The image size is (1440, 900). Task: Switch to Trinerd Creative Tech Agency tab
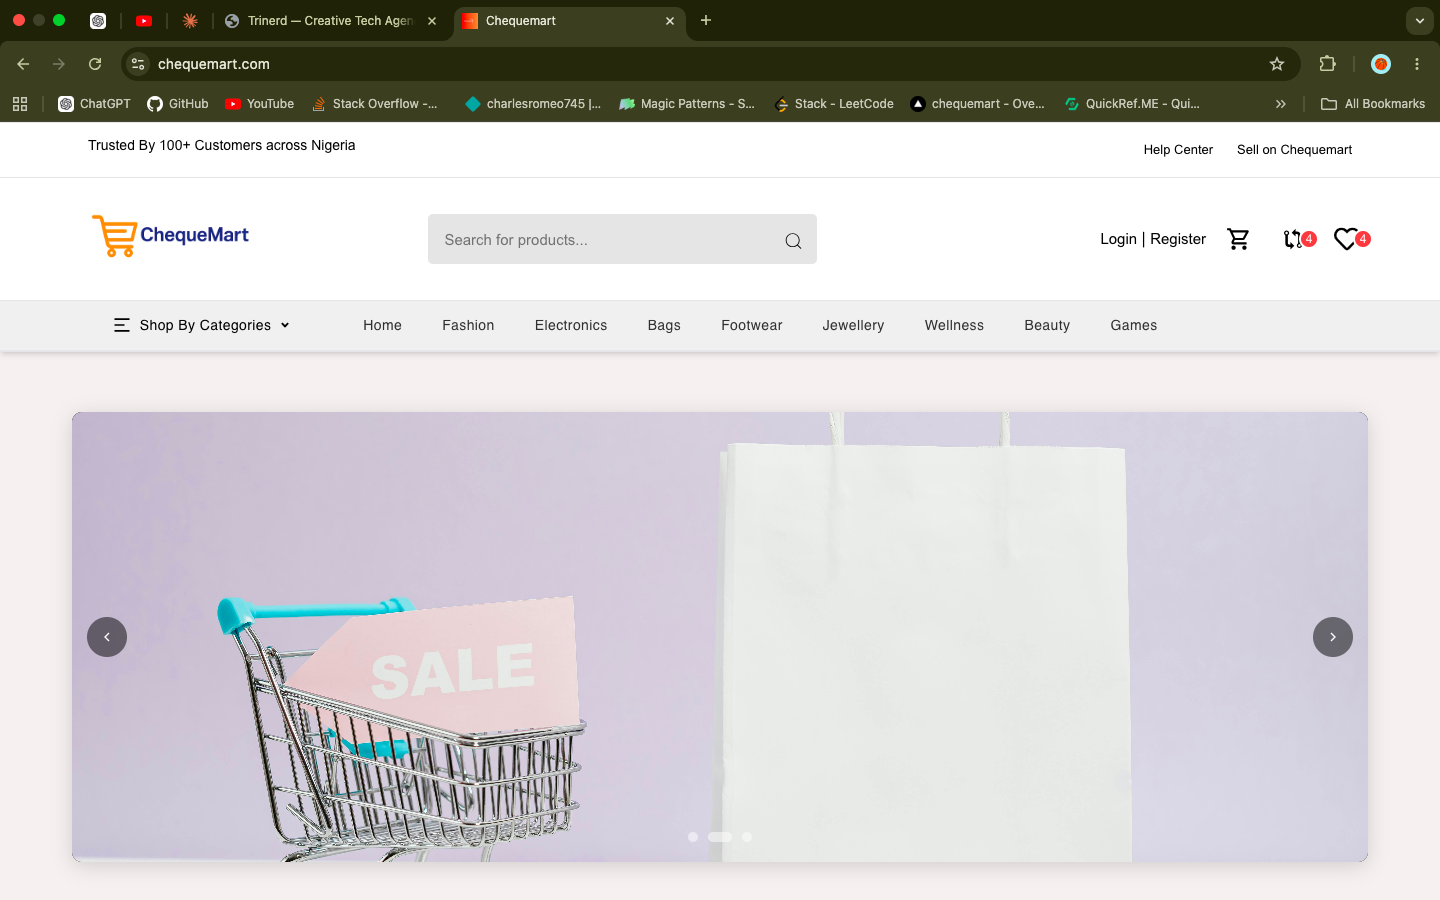pos(330,21)
